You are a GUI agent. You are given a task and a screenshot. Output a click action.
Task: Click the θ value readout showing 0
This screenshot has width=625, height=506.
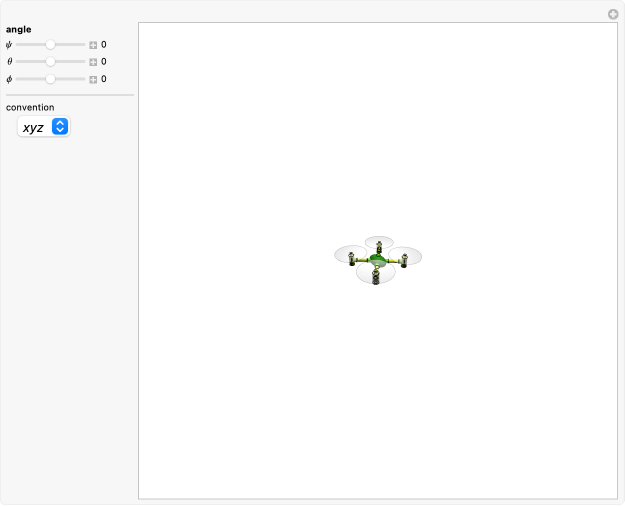104,62
